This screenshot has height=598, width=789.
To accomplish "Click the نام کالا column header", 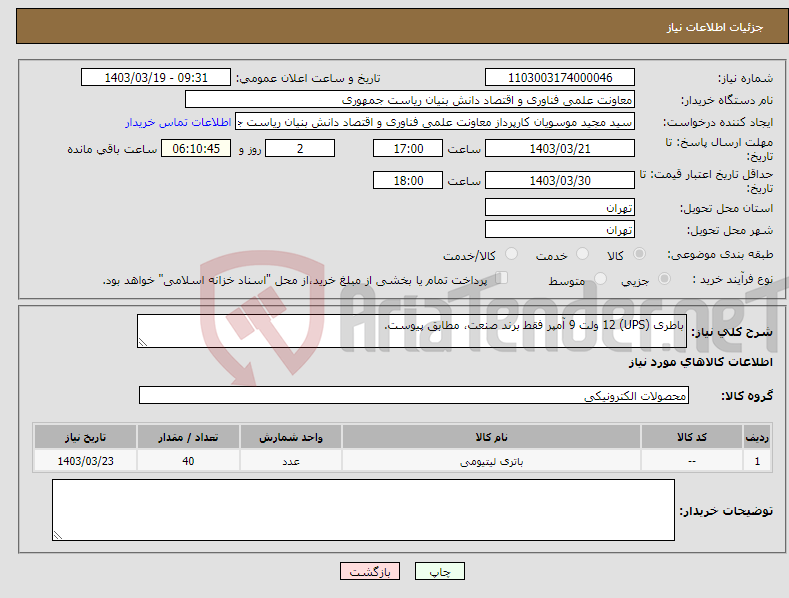I will tap(492, 437).
